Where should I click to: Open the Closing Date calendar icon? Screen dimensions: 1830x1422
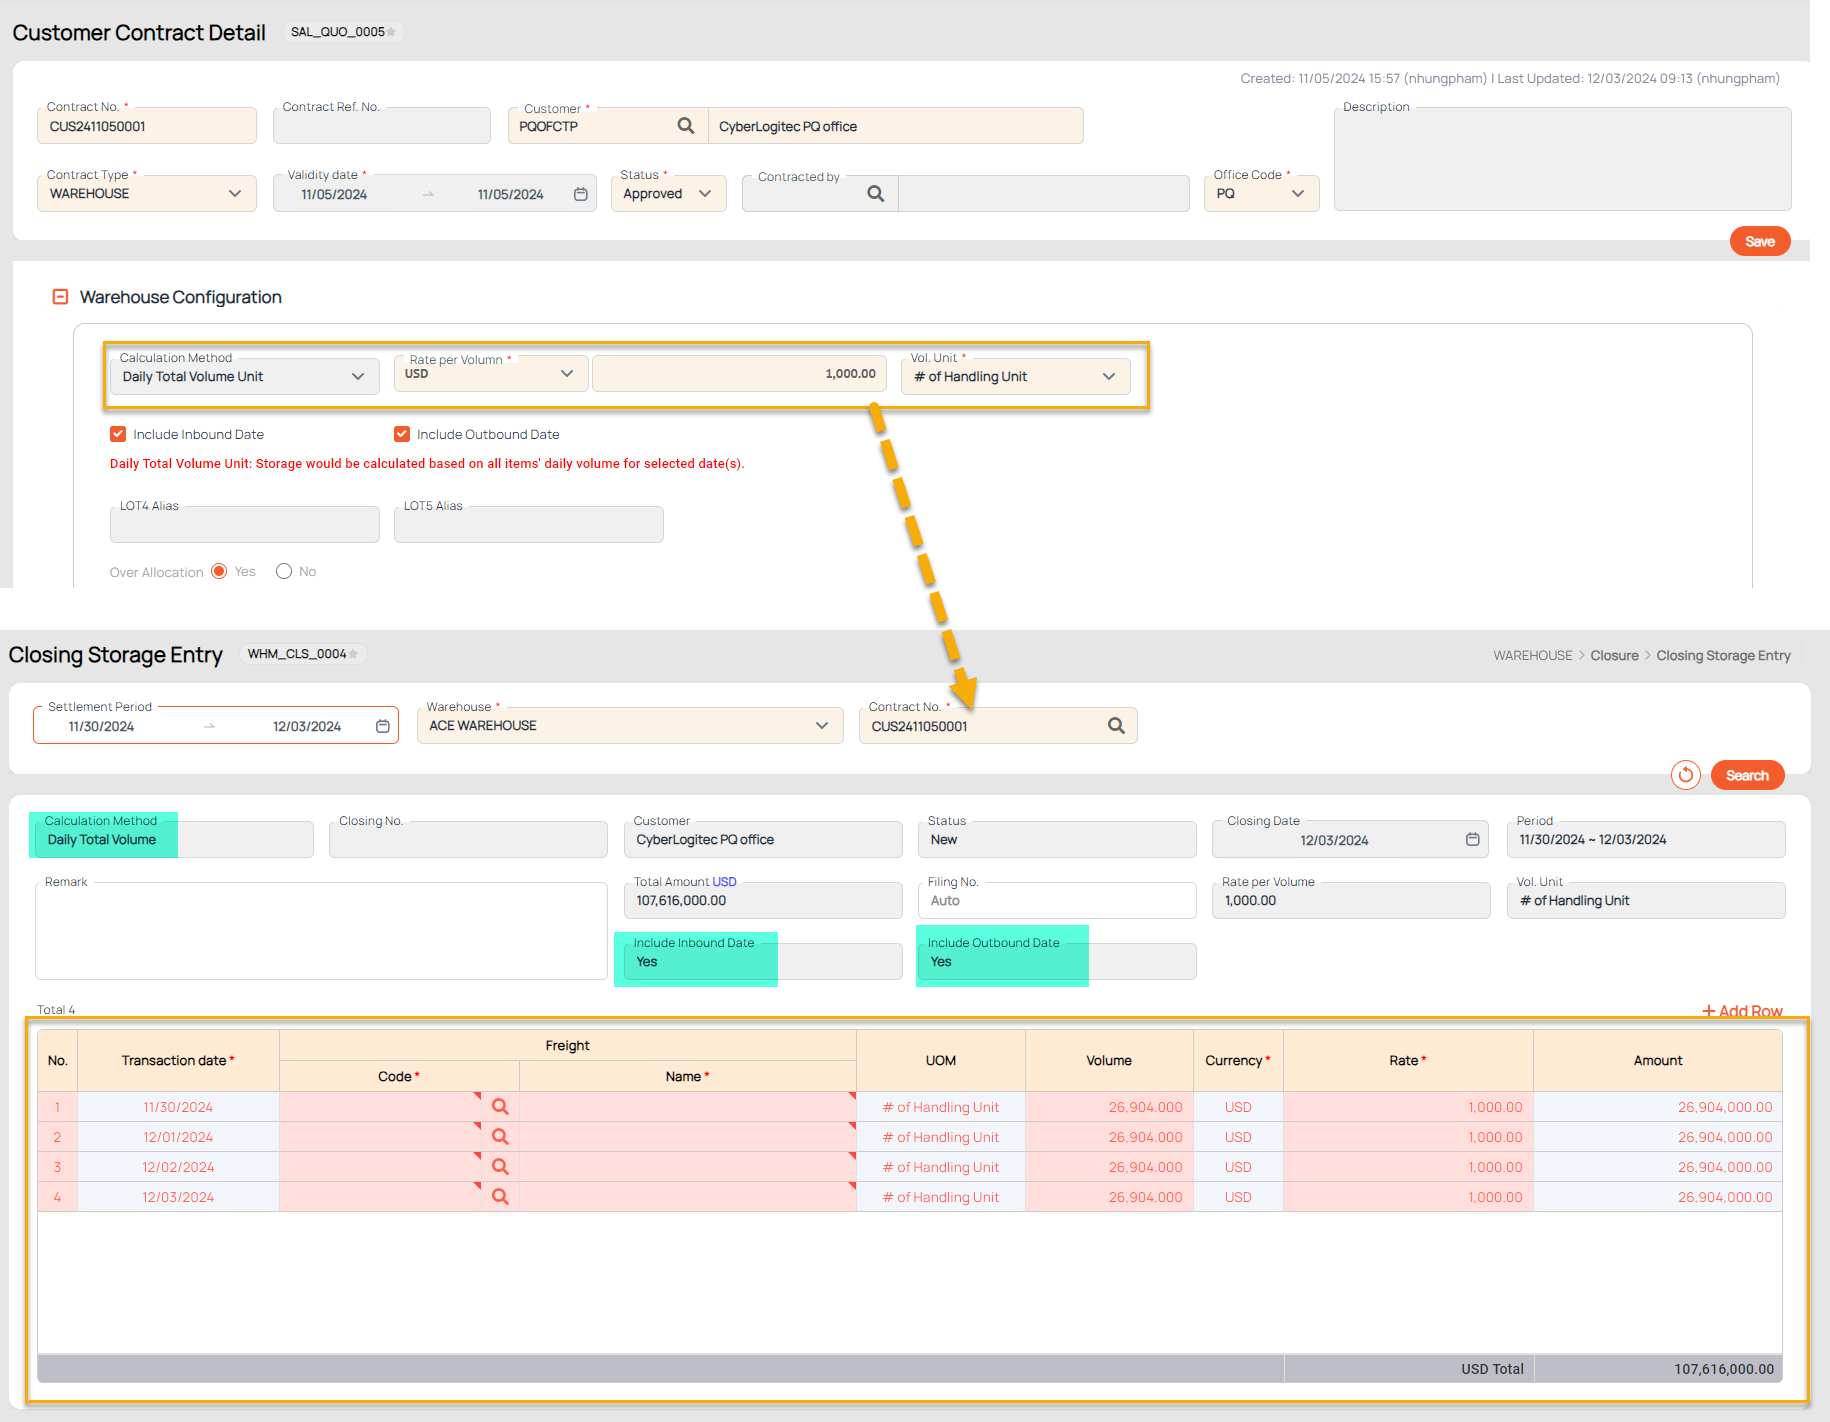point(1472,840)
